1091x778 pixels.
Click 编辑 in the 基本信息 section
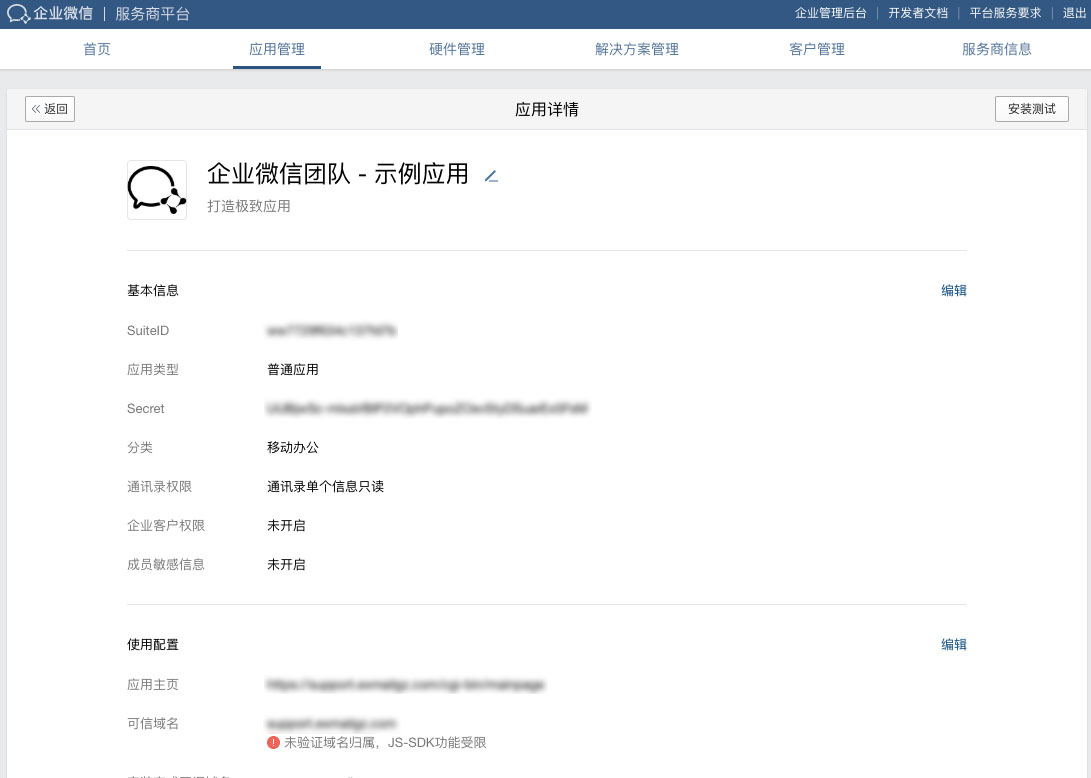point(954,290)
